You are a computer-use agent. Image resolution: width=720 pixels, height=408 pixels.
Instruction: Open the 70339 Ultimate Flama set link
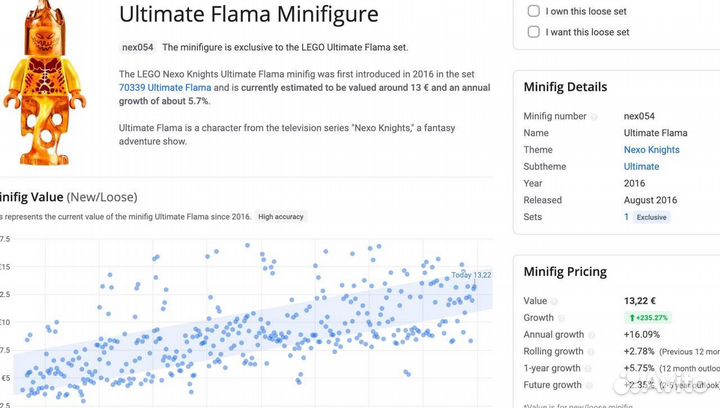[x=164, y=88]
